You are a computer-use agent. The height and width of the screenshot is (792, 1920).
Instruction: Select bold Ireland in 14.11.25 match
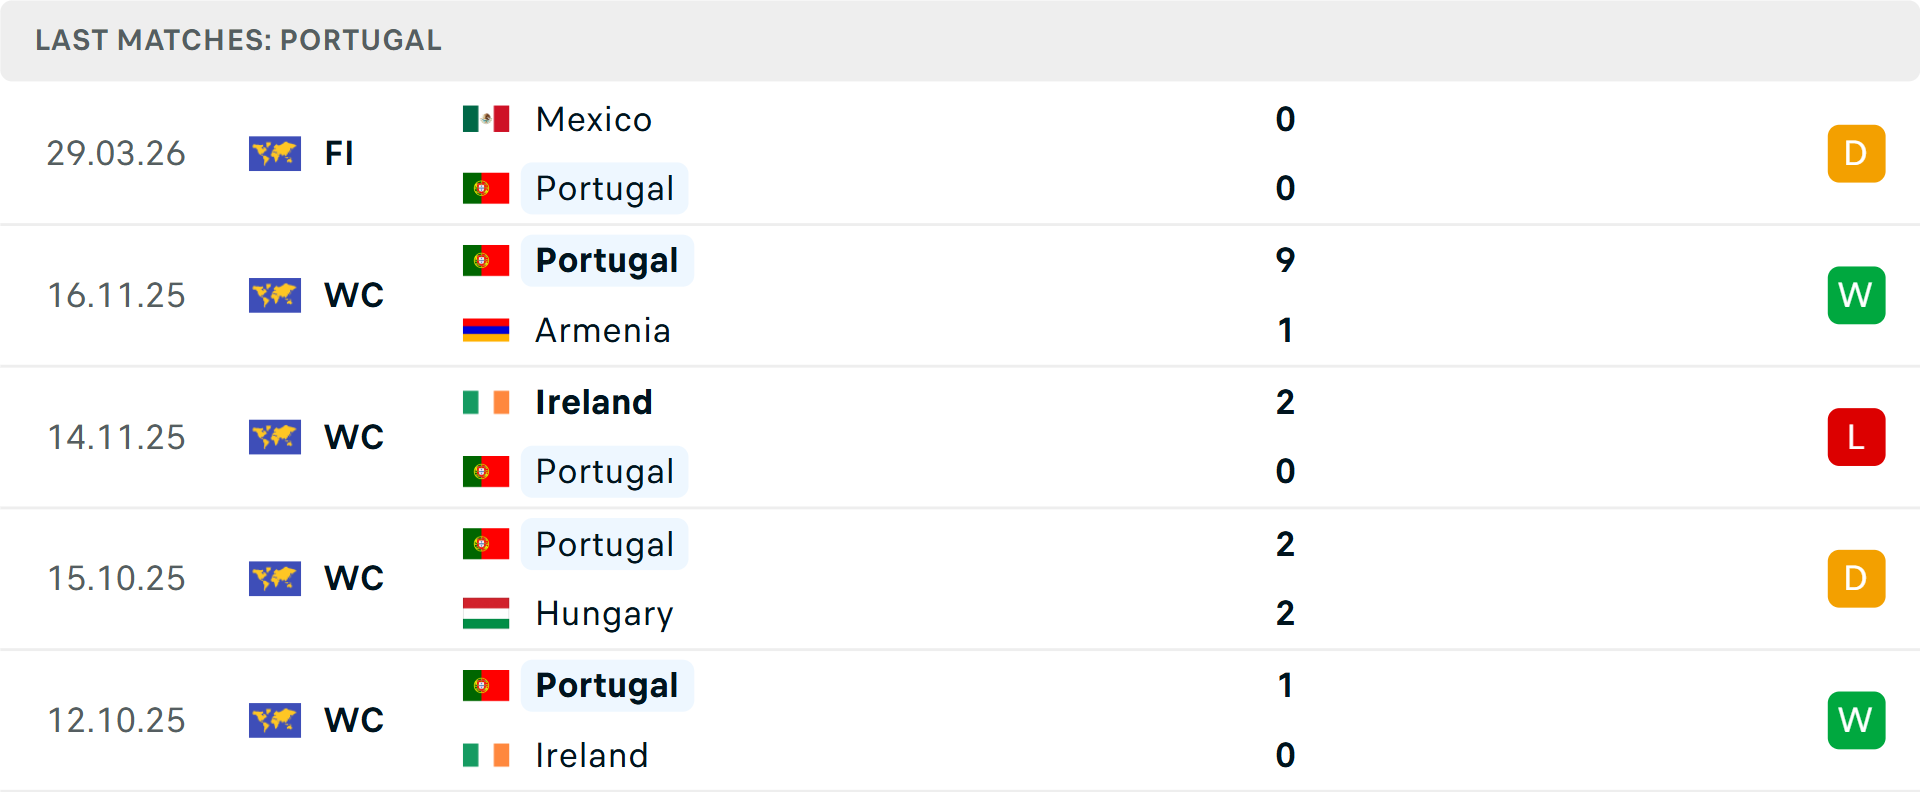tap(593, 402)
